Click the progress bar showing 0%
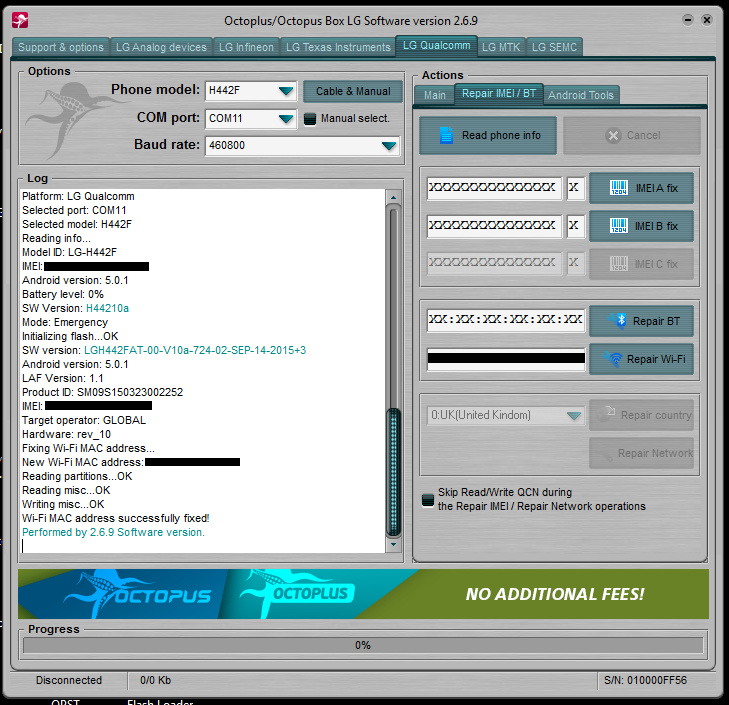 pyautogui.click(x=363, y=645)
